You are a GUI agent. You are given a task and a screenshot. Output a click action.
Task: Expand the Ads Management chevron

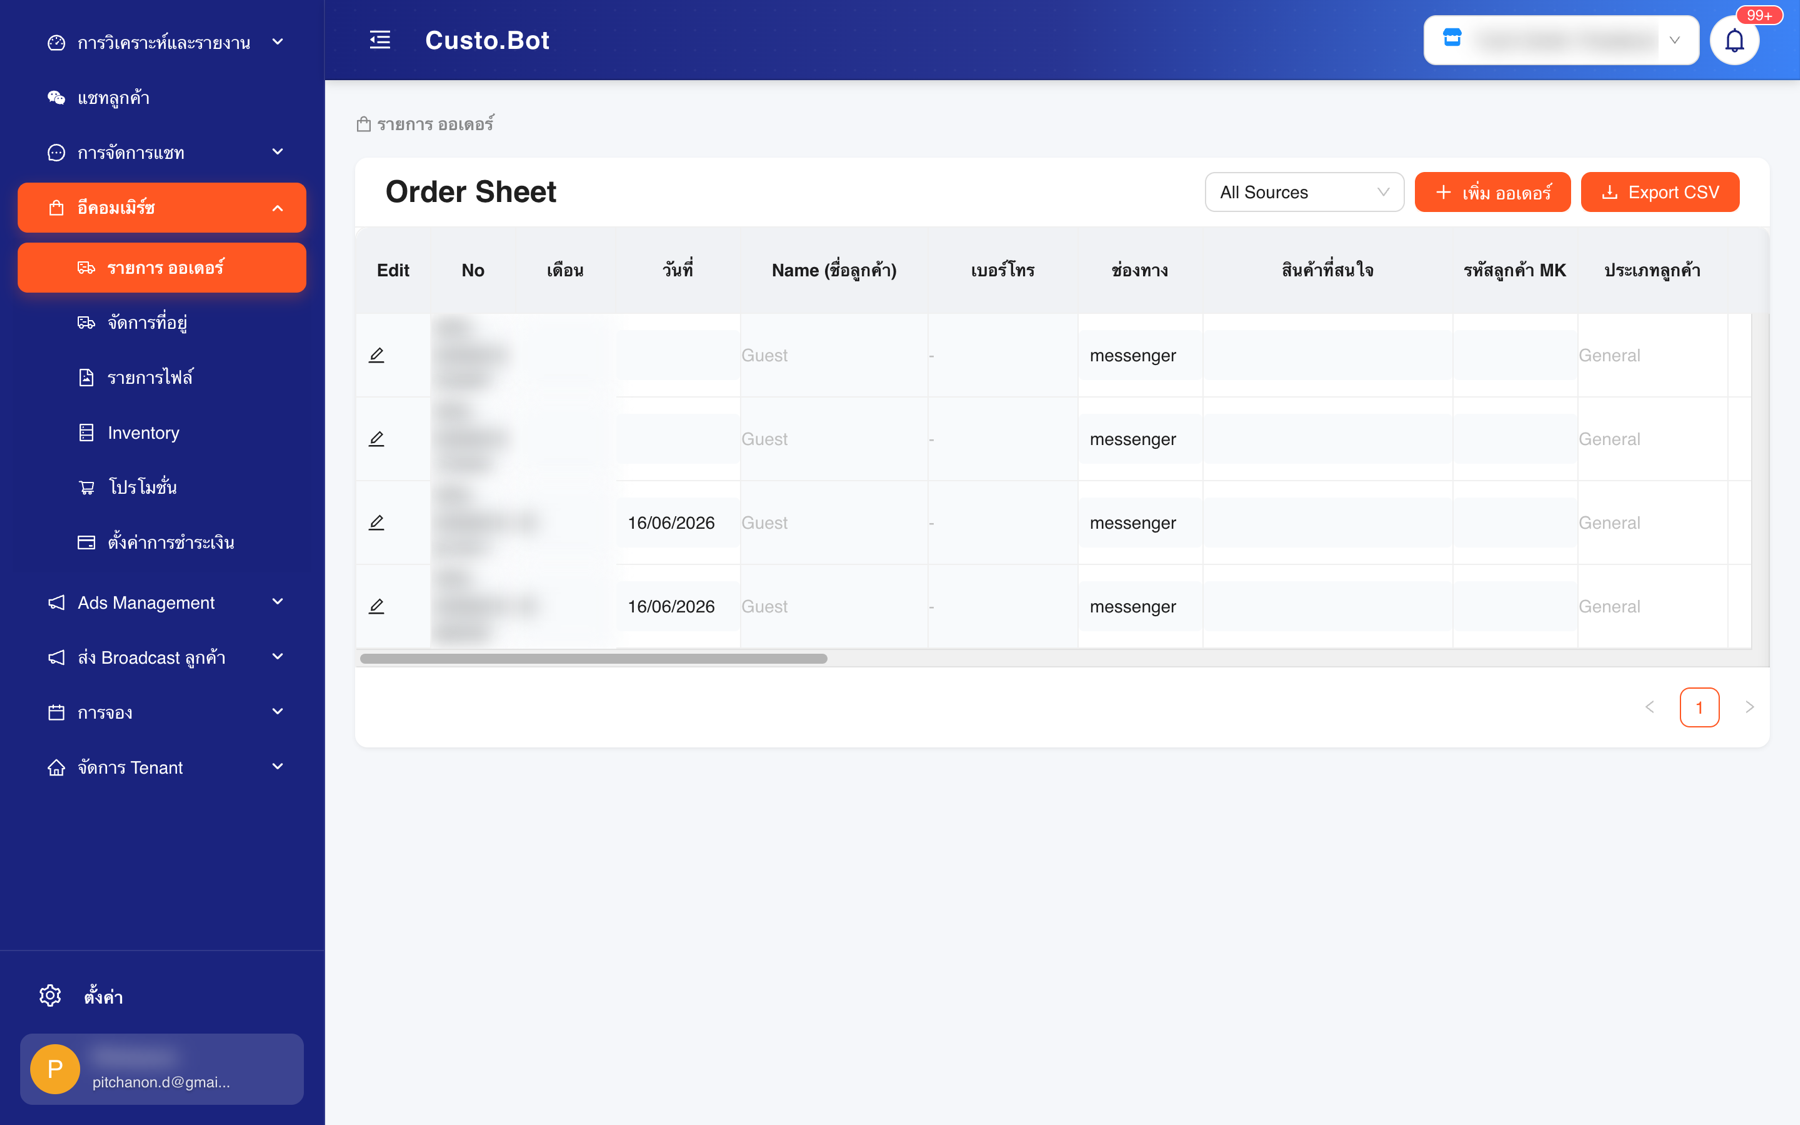coord(278,602)
